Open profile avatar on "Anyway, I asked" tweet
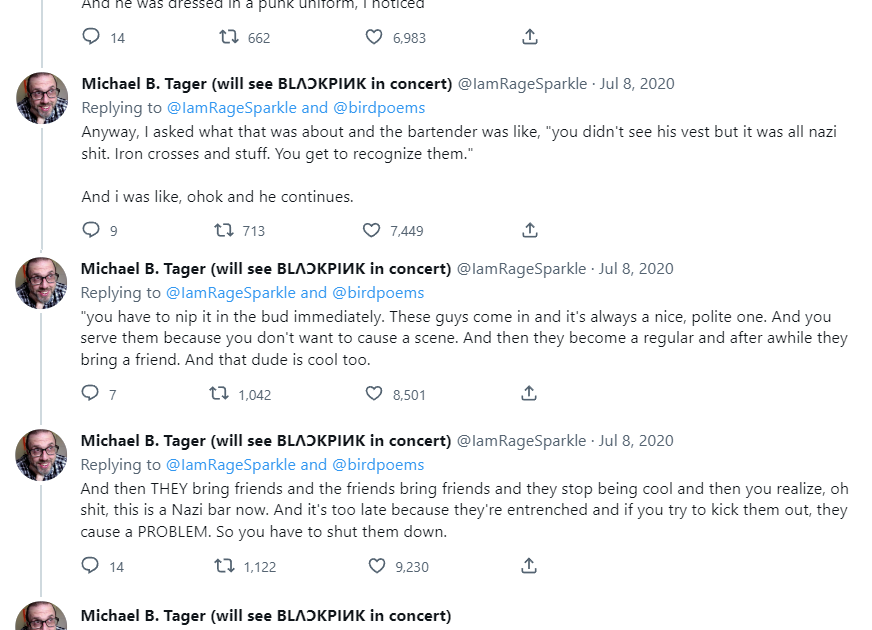The width and height of the screenshot is (872, 630). click(x=42, y=98)
